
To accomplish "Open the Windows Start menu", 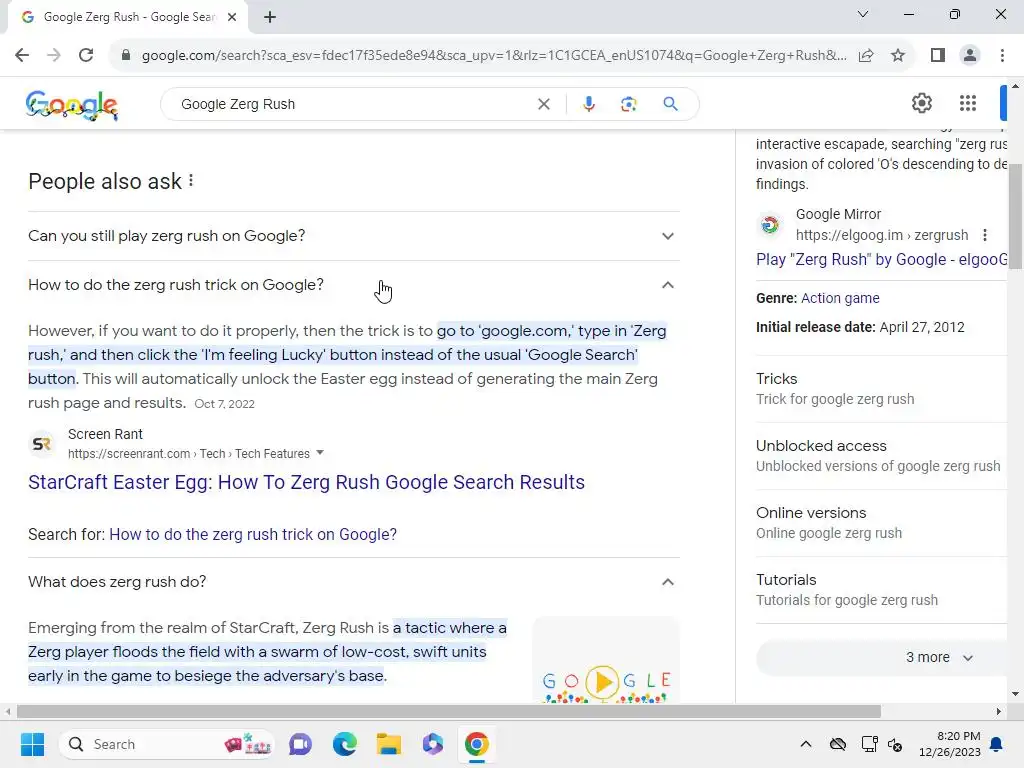I will (32, 744).
